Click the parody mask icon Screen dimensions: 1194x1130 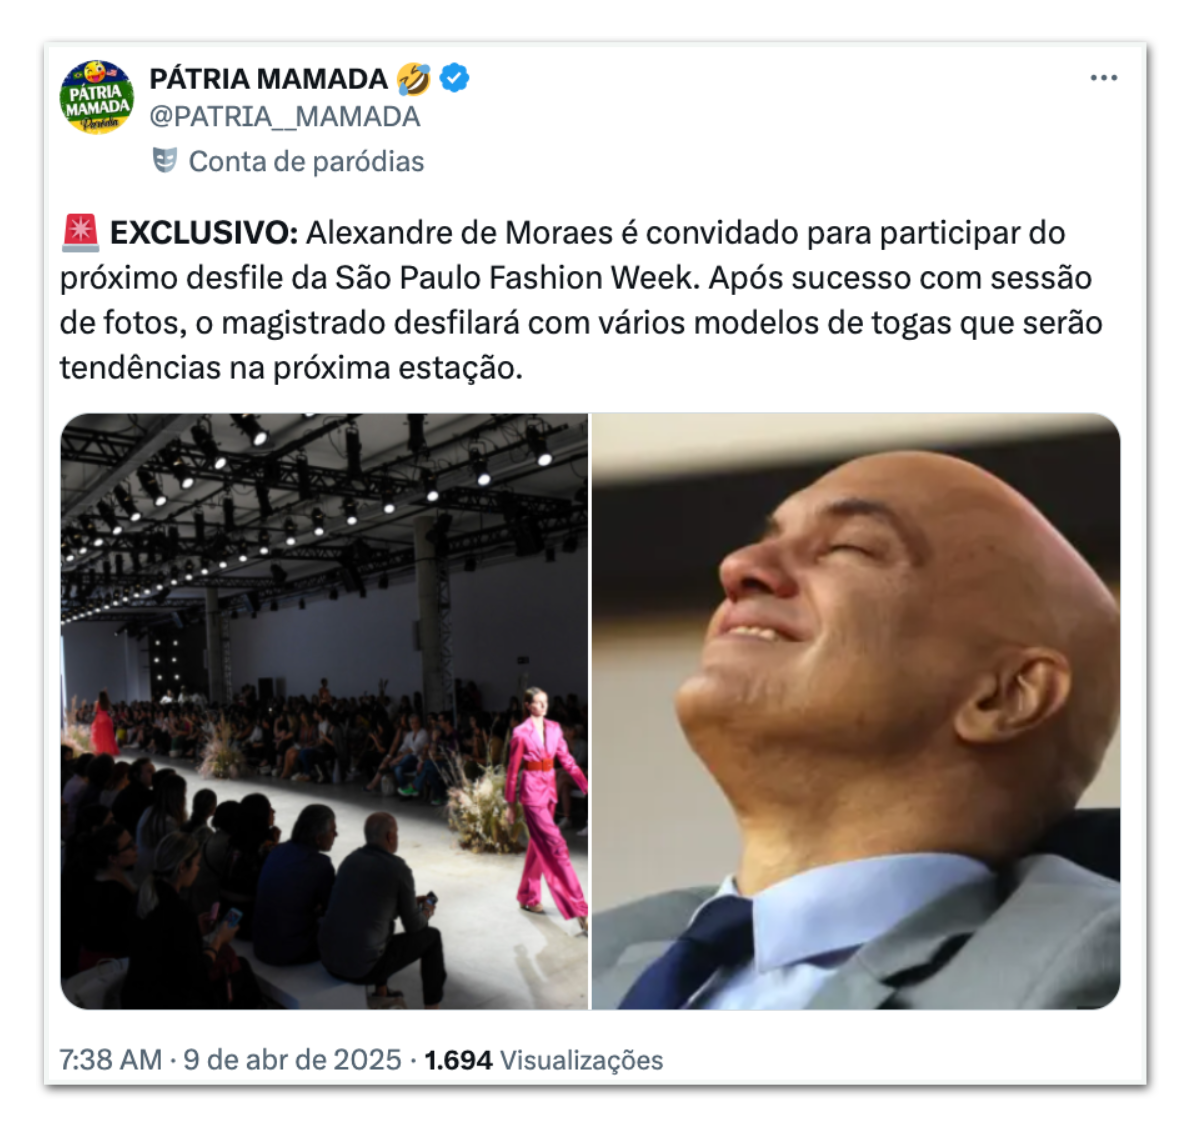[x=165, y=161]
